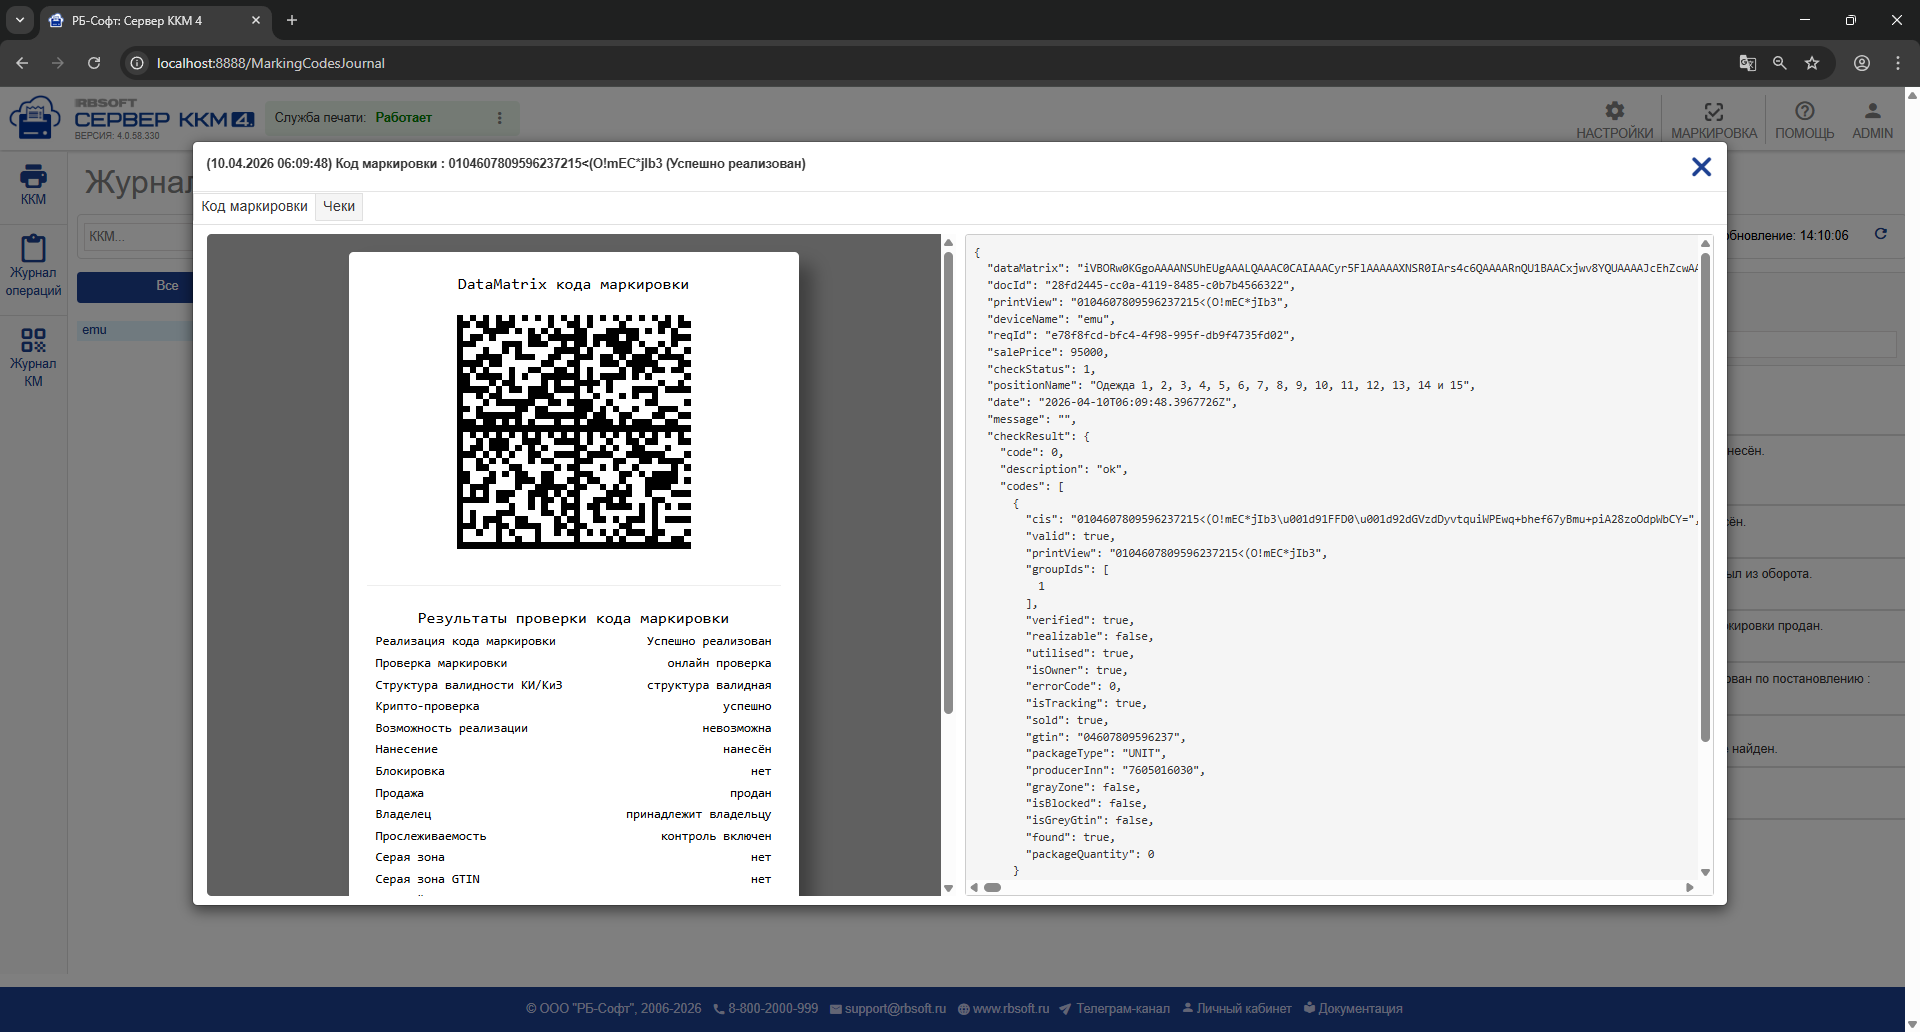Open НАСТРОЙКИ gear in the header
The image size is (1920, 1032).
pyautogui.click(x=1614, y=120)
